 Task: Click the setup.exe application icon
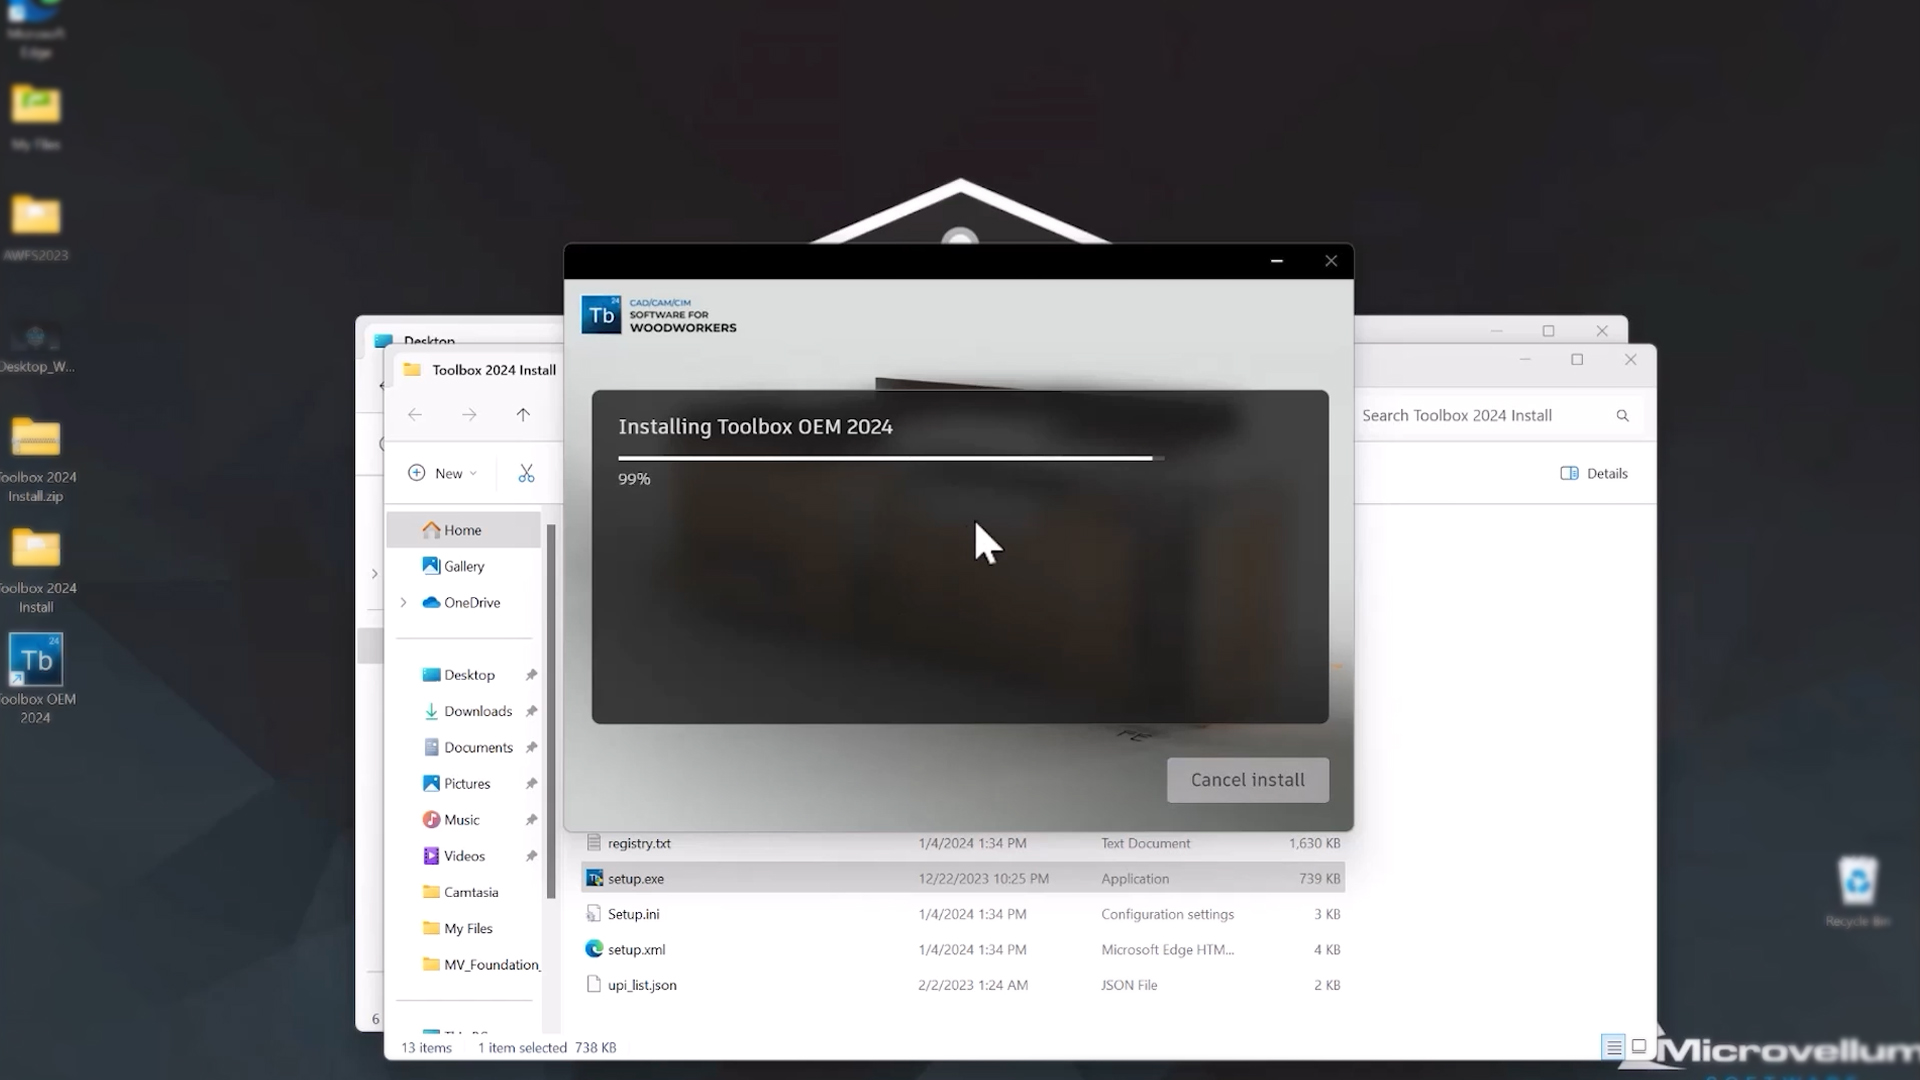(594, 878)
